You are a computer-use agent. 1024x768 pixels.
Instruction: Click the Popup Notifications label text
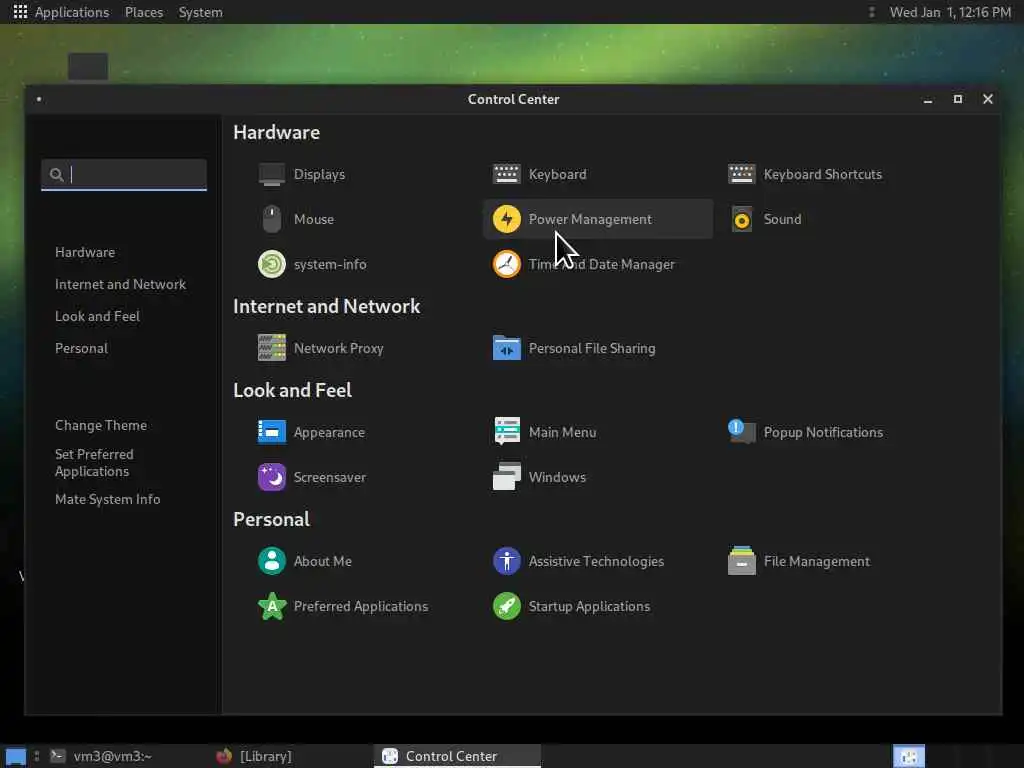[824, 432]
